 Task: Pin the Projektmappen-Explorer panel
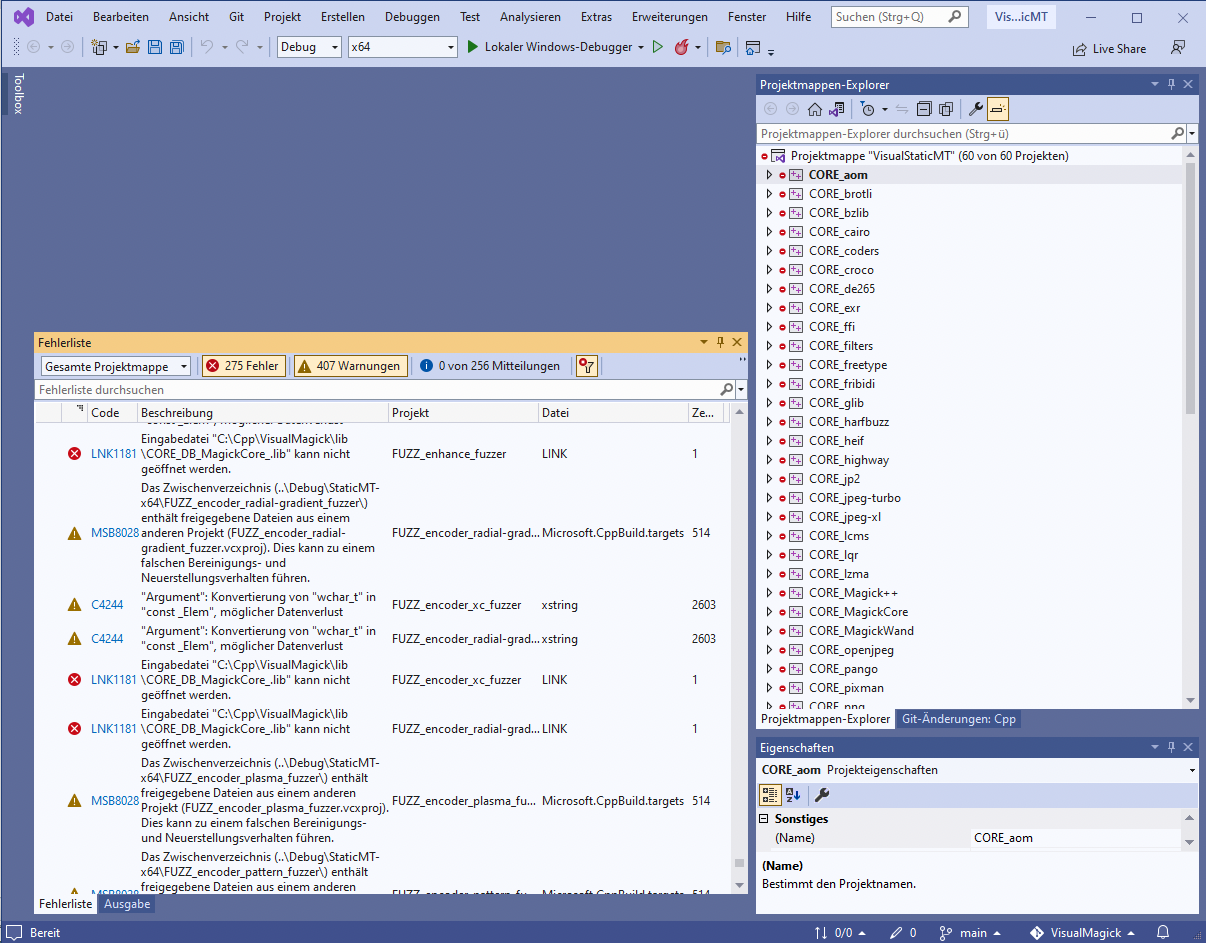click(x=1172, y=85)
